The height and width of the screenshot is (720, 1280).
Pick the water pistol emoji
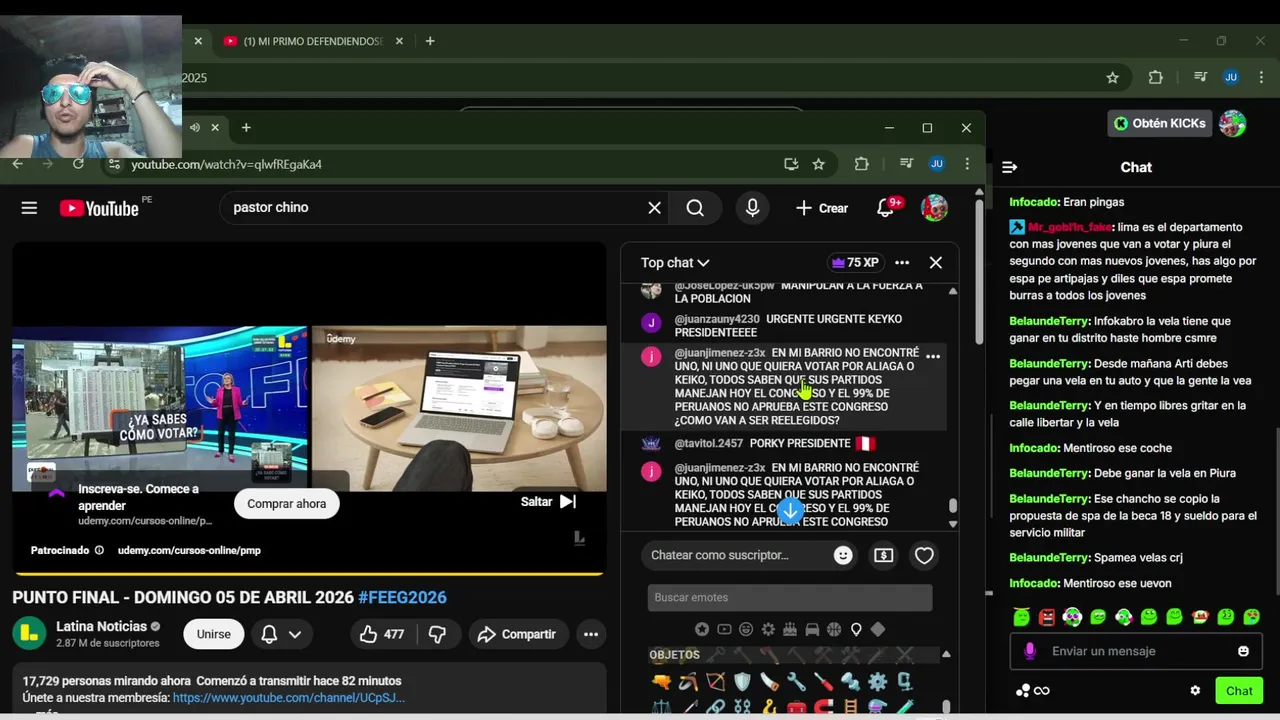661,682
